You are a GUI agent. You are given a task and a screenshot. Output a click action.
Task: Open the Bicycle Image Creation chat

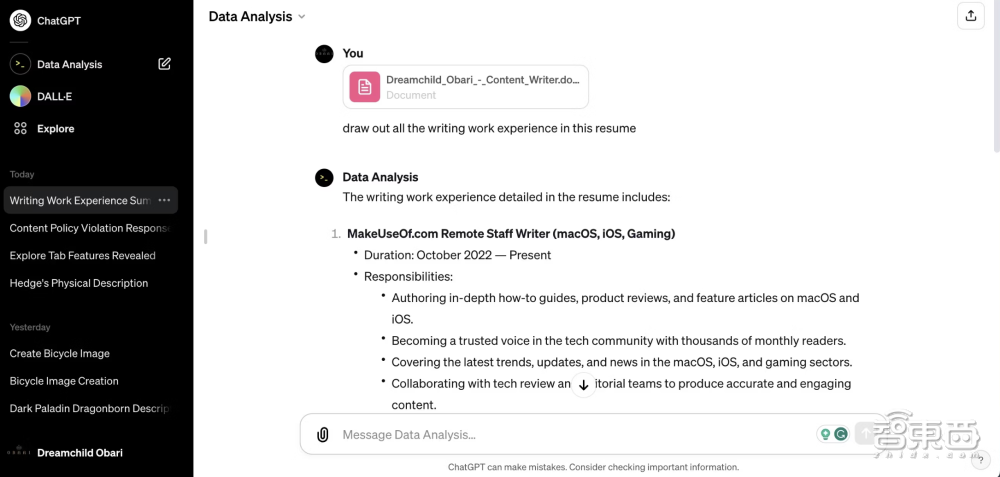64,381
